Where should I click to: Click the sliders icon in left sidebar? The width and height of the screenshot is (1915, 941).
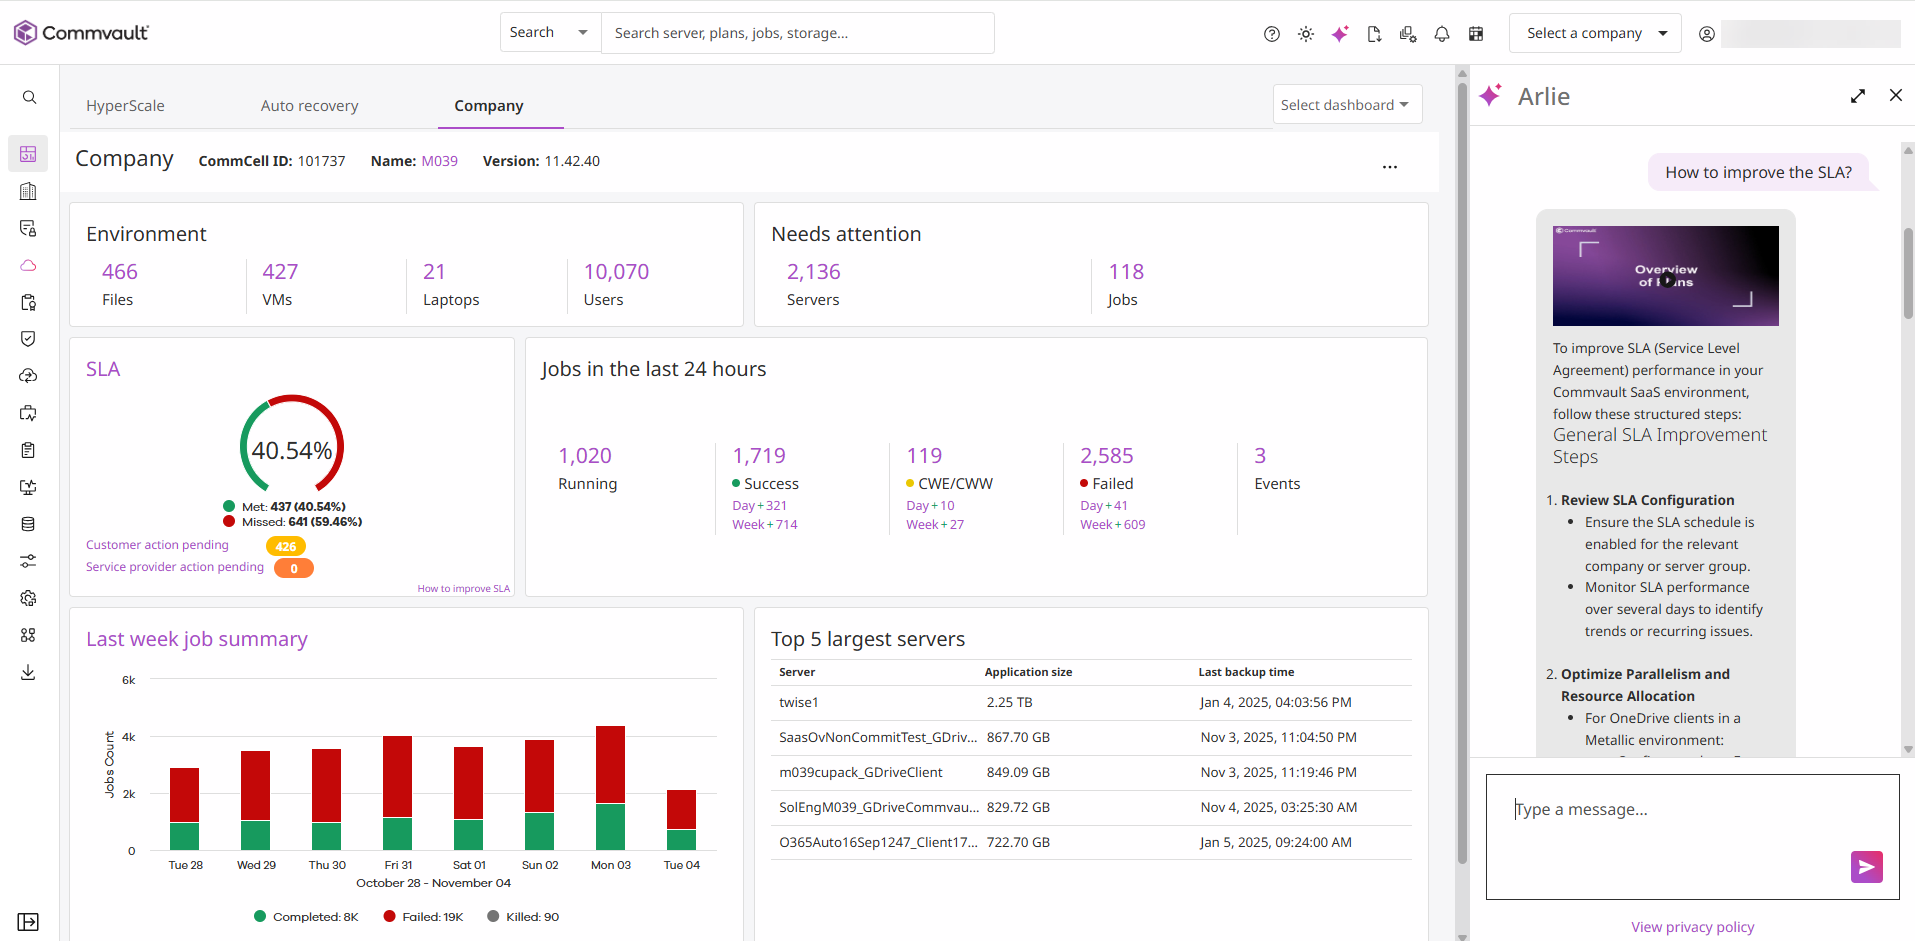pos(28,561)
